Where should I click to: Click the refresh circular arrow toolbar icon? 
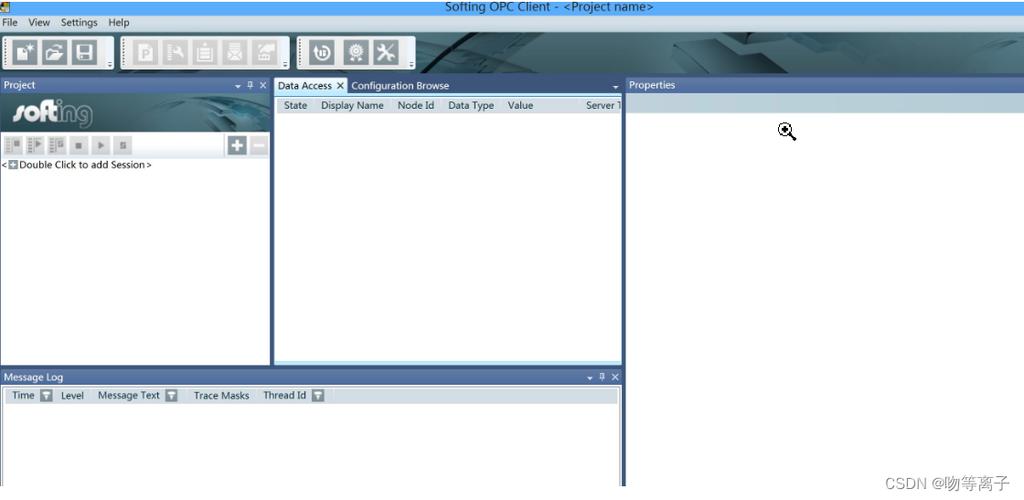coord(322,53)
